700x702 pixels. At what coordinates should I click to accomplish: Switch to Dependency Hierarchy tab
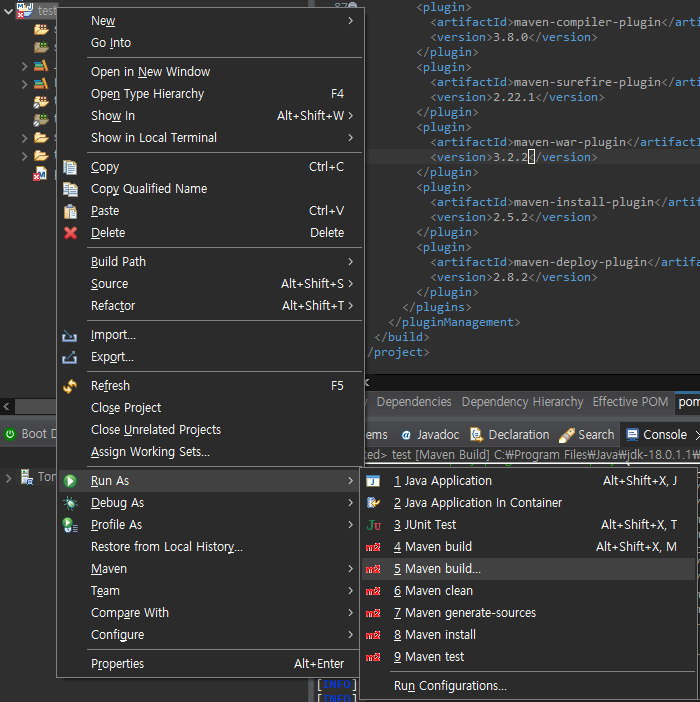coord(522,402)
